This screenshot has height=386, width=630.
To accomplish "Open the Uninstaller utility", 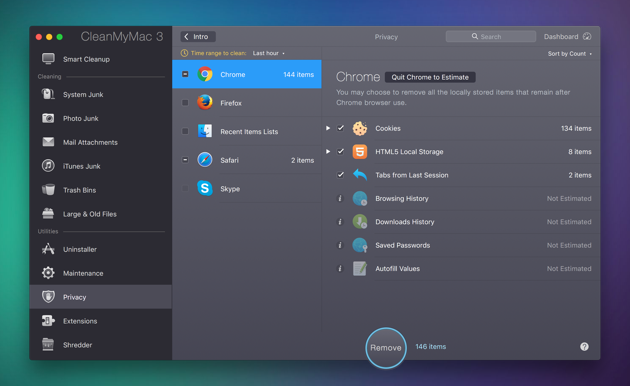I will coord(100,249).
